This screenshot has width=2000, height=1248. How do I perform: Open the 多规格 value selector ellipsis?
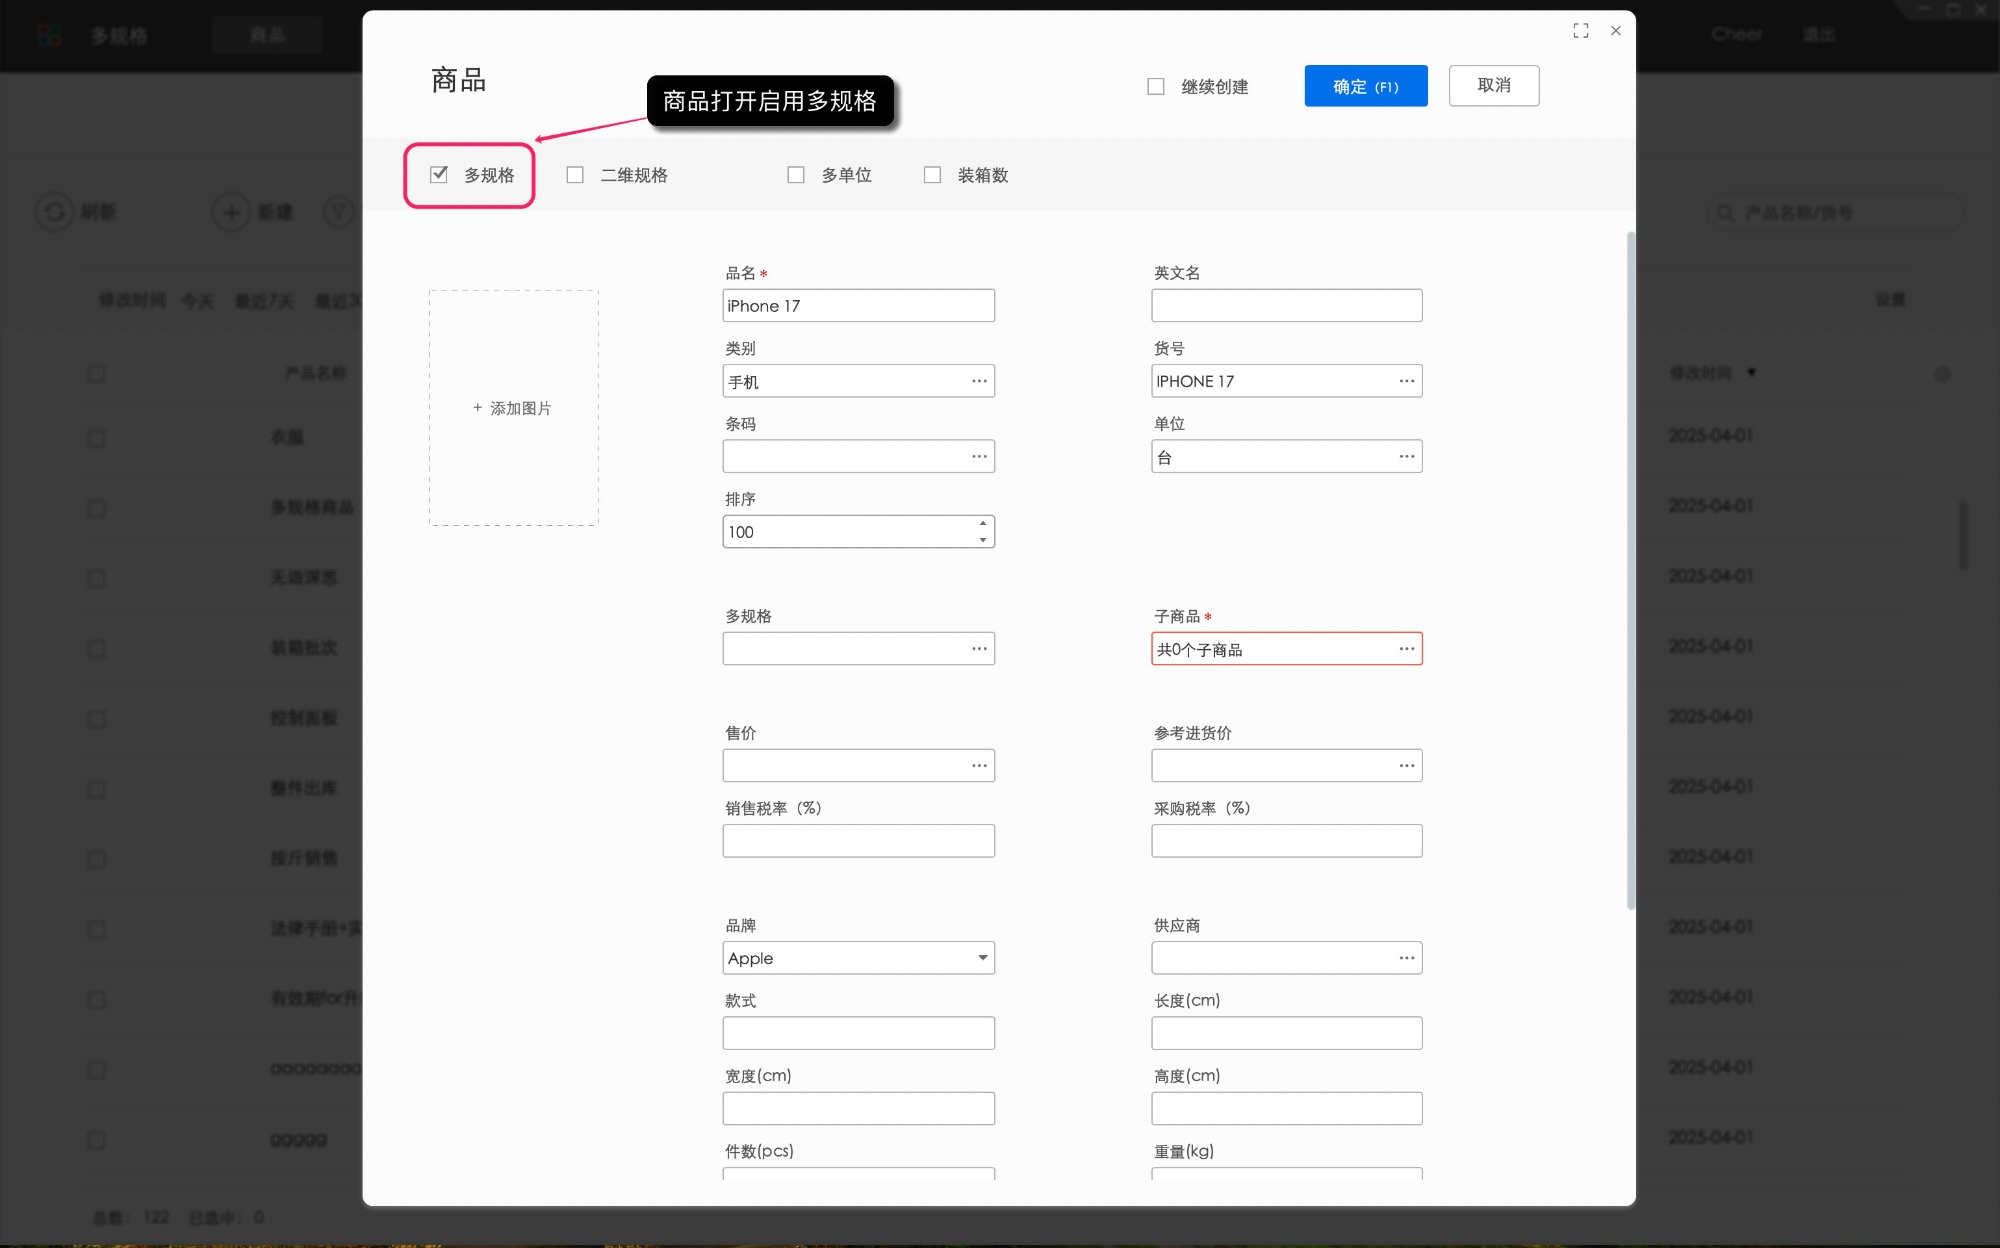(x=978, y=649)
